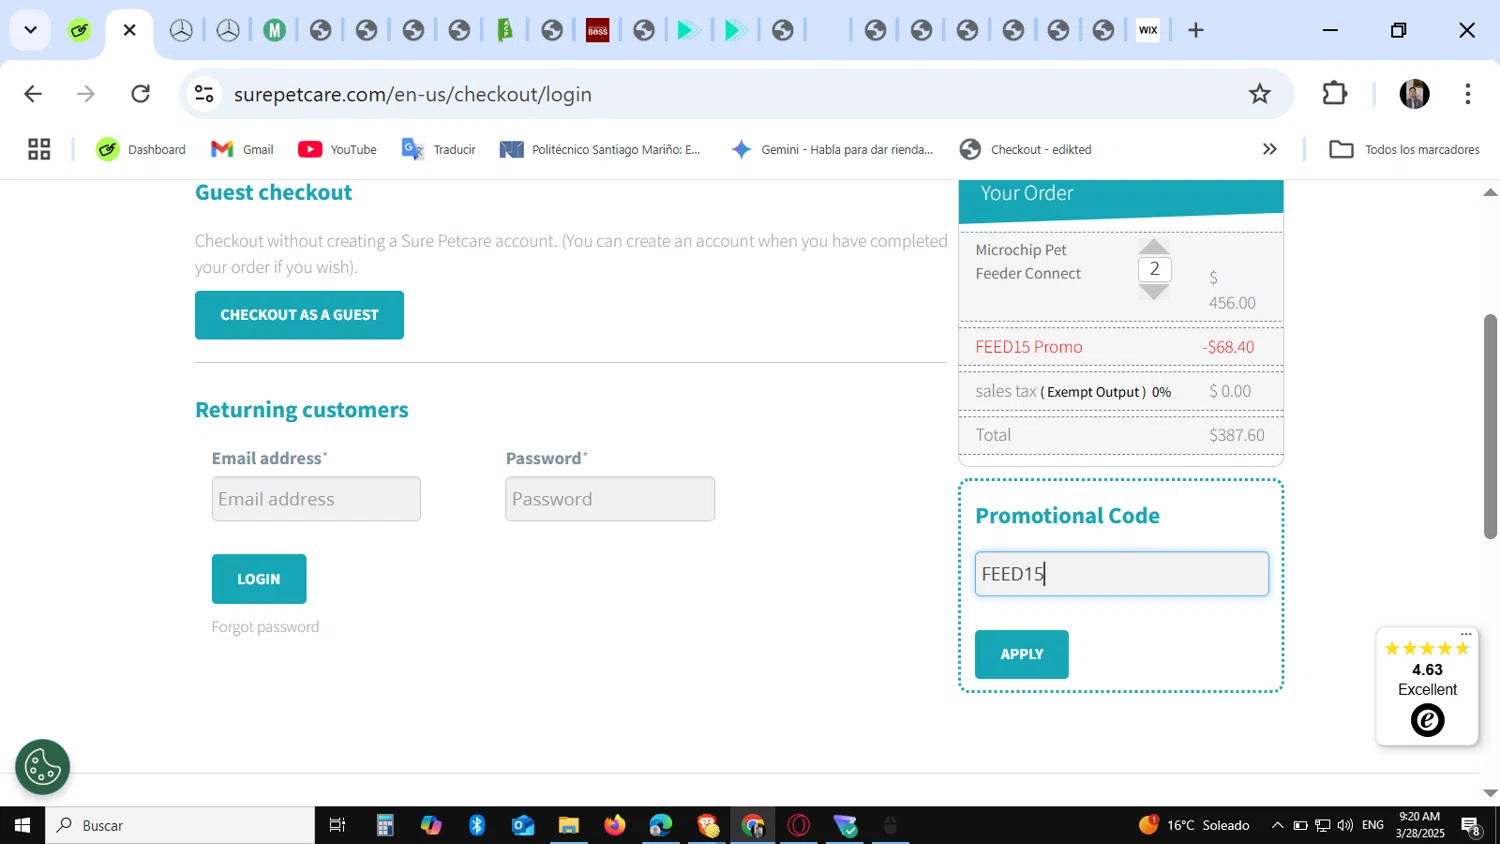
Task: Open the Windows Start menu
Action: tap(22, 825)
